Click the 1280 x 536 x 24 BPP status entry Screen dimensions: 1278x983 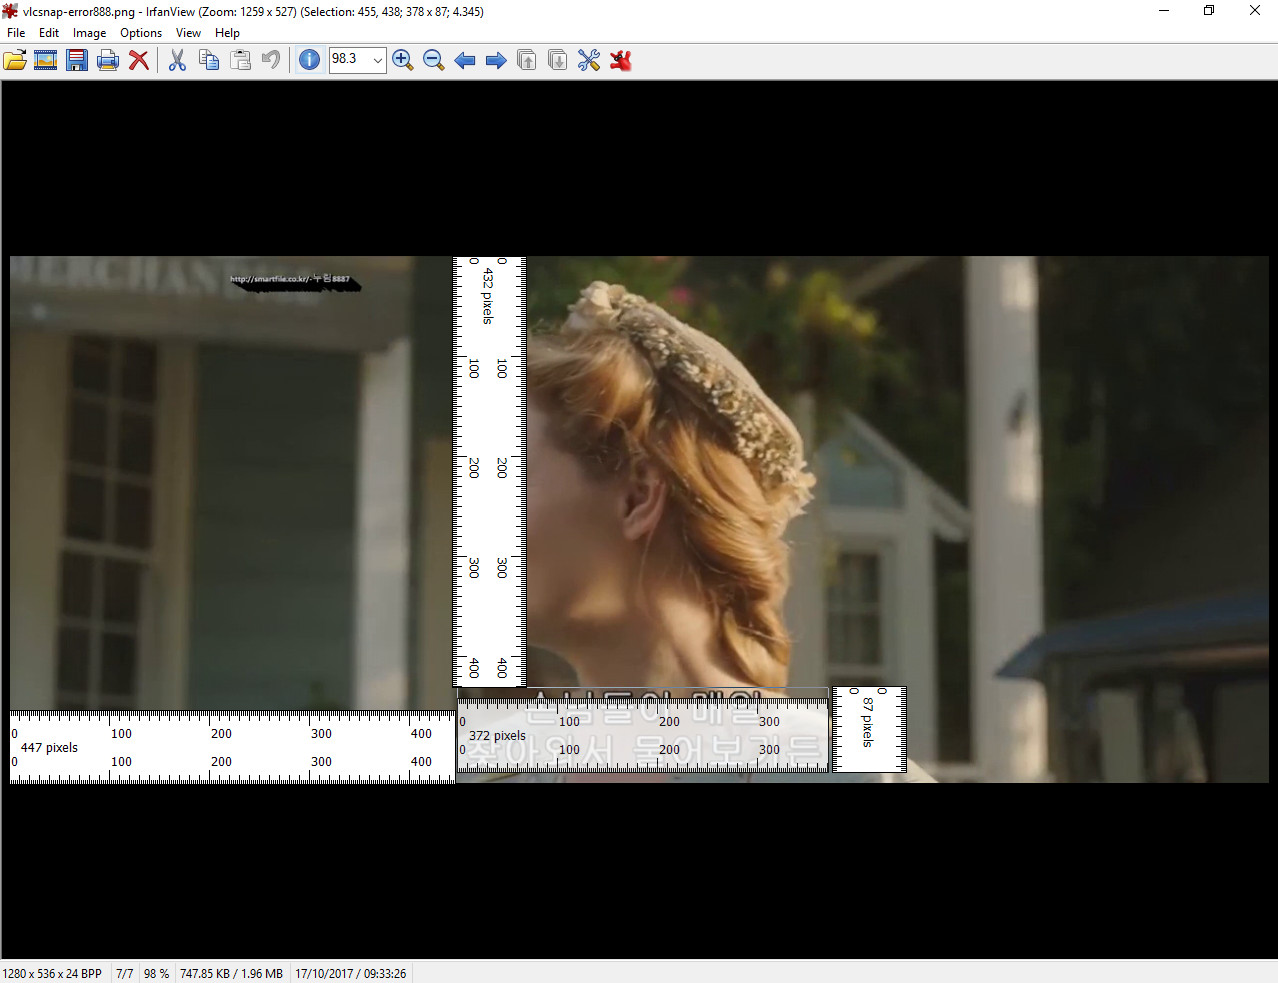pyautogui.click(x=52, y=973)
